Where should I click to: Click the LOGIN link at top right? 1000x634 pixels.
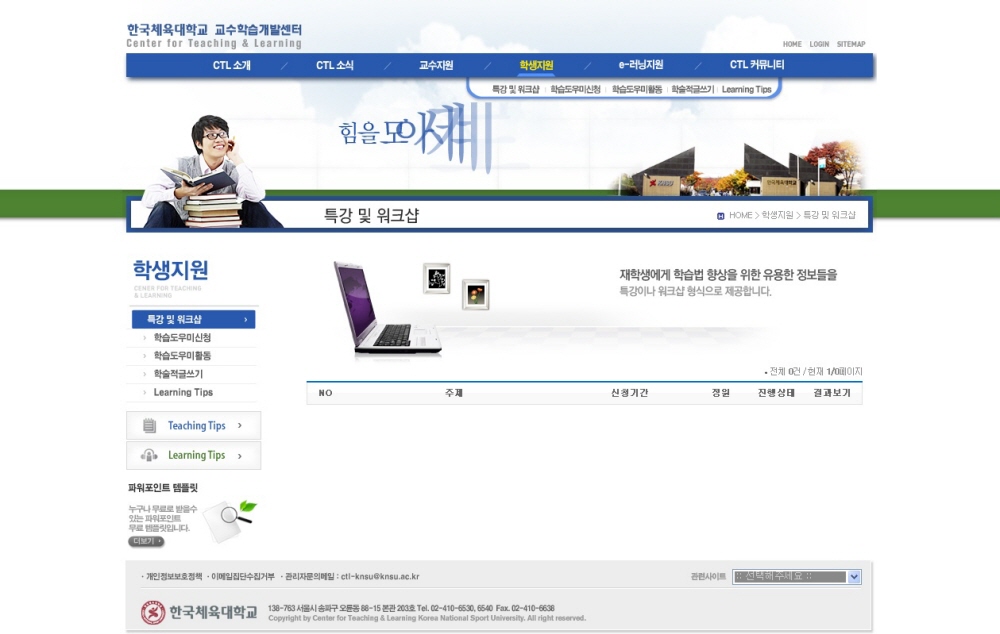819,44
